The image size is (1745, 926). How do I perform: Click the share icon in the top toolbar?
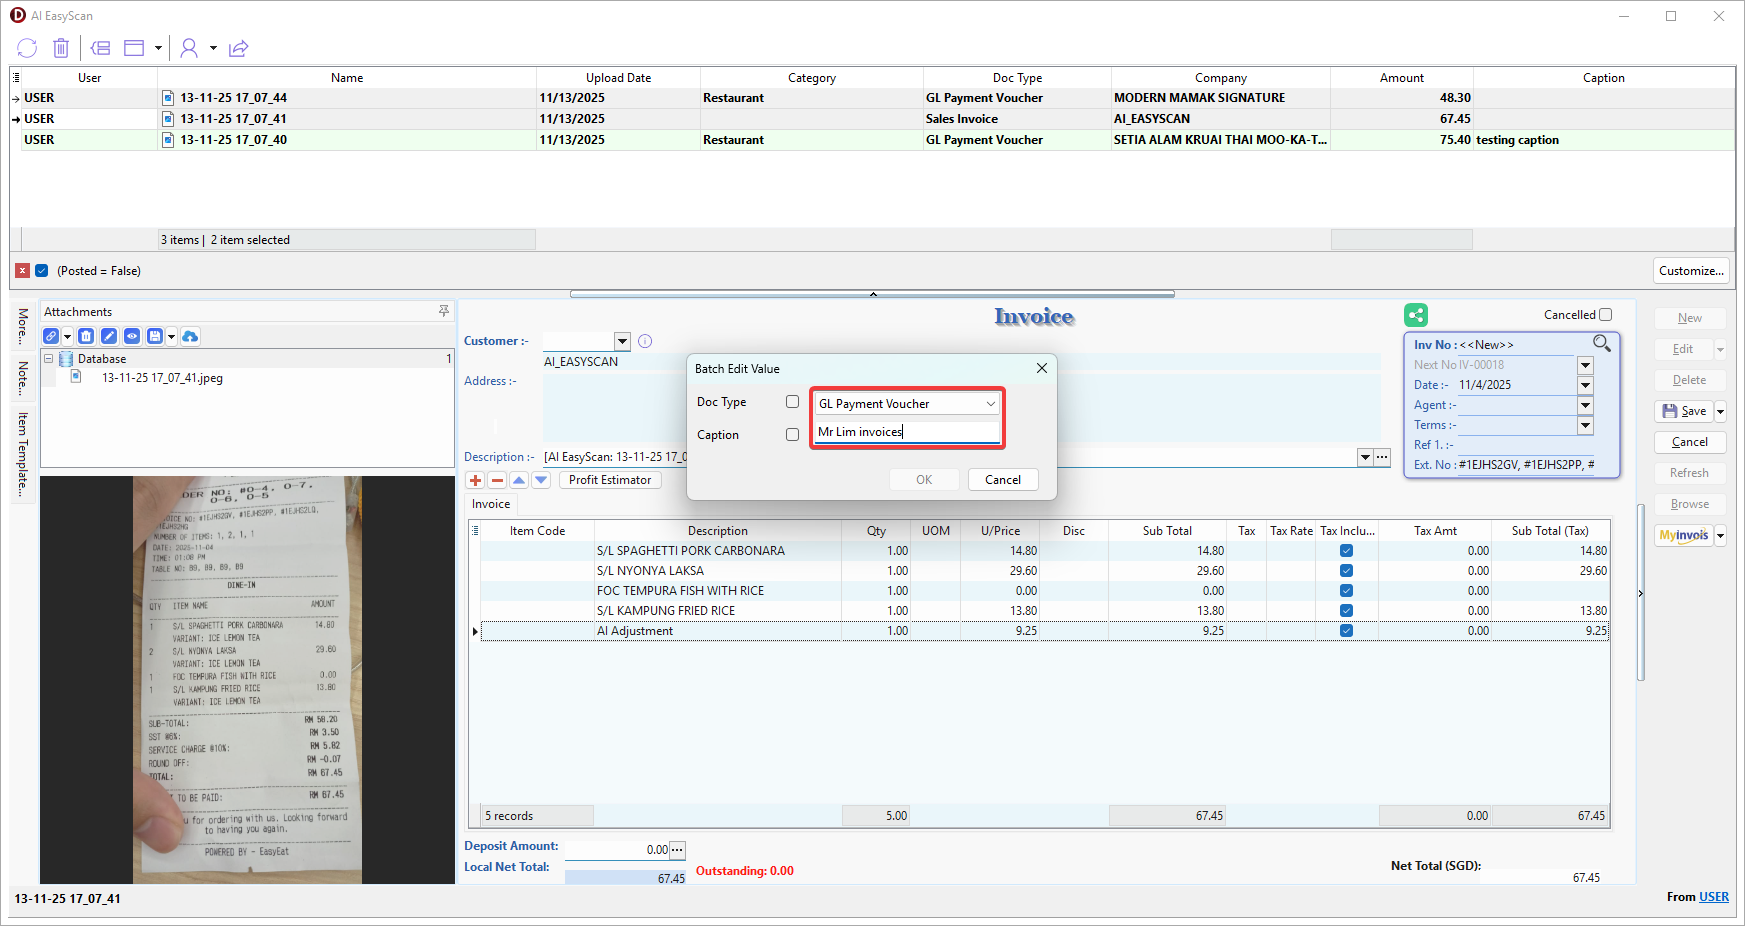tap(238, 48)
